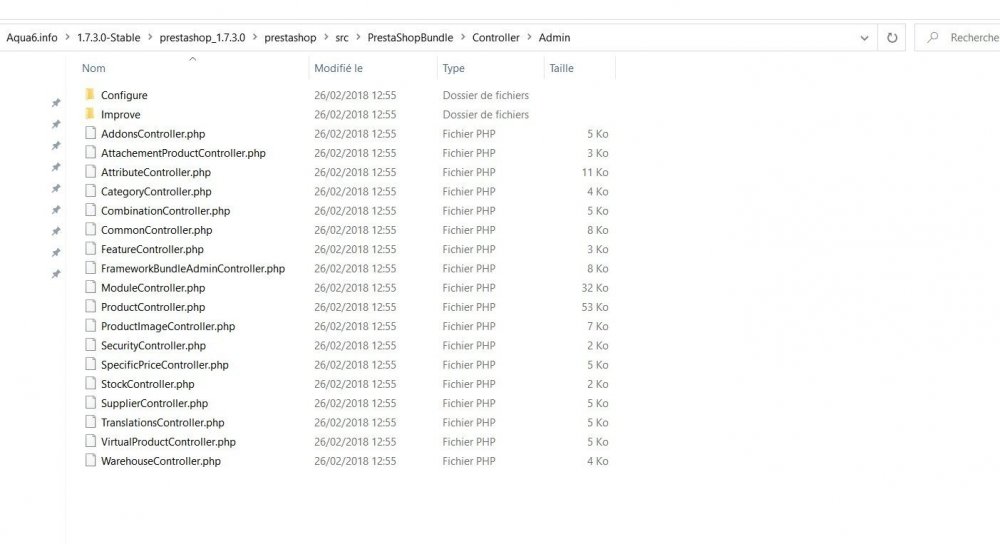Expand the chevron after 1.7.3.0-Stable breadcrumb

pos(150,38)
